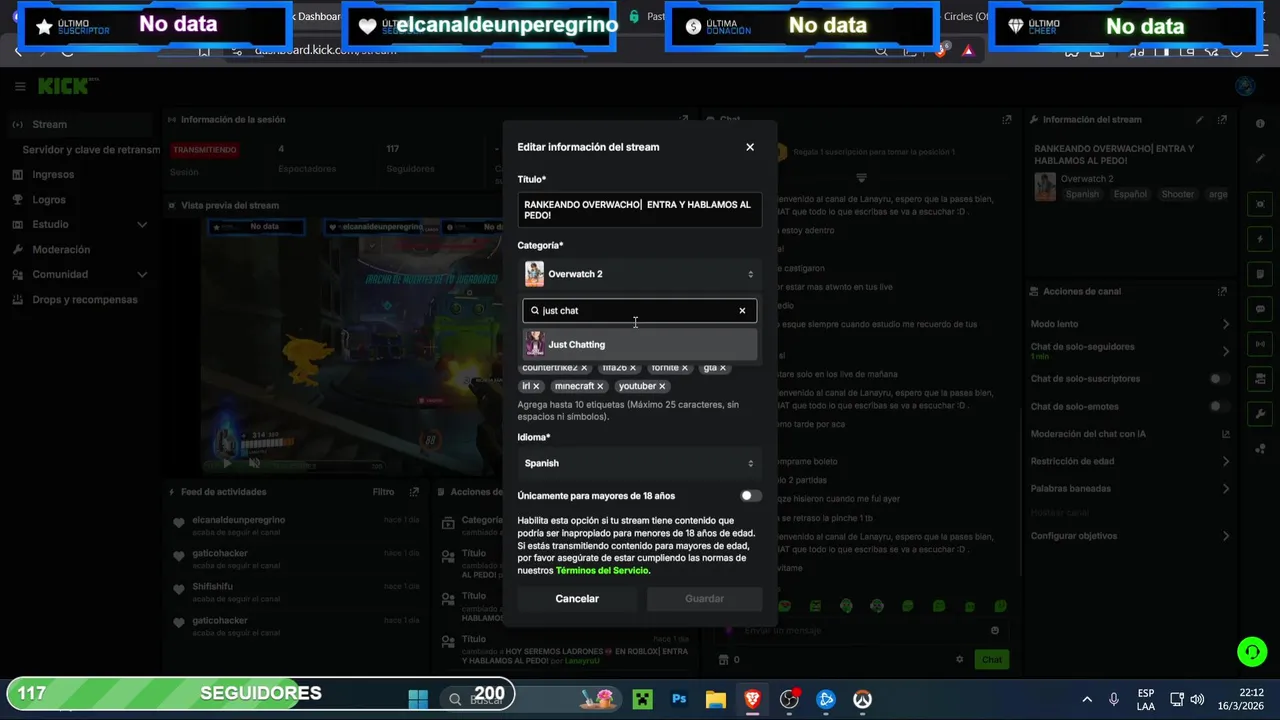Viewport: 1280px width, 720px height.
Task: Clear the category search text with X
Action: click(x=742, y=311)
